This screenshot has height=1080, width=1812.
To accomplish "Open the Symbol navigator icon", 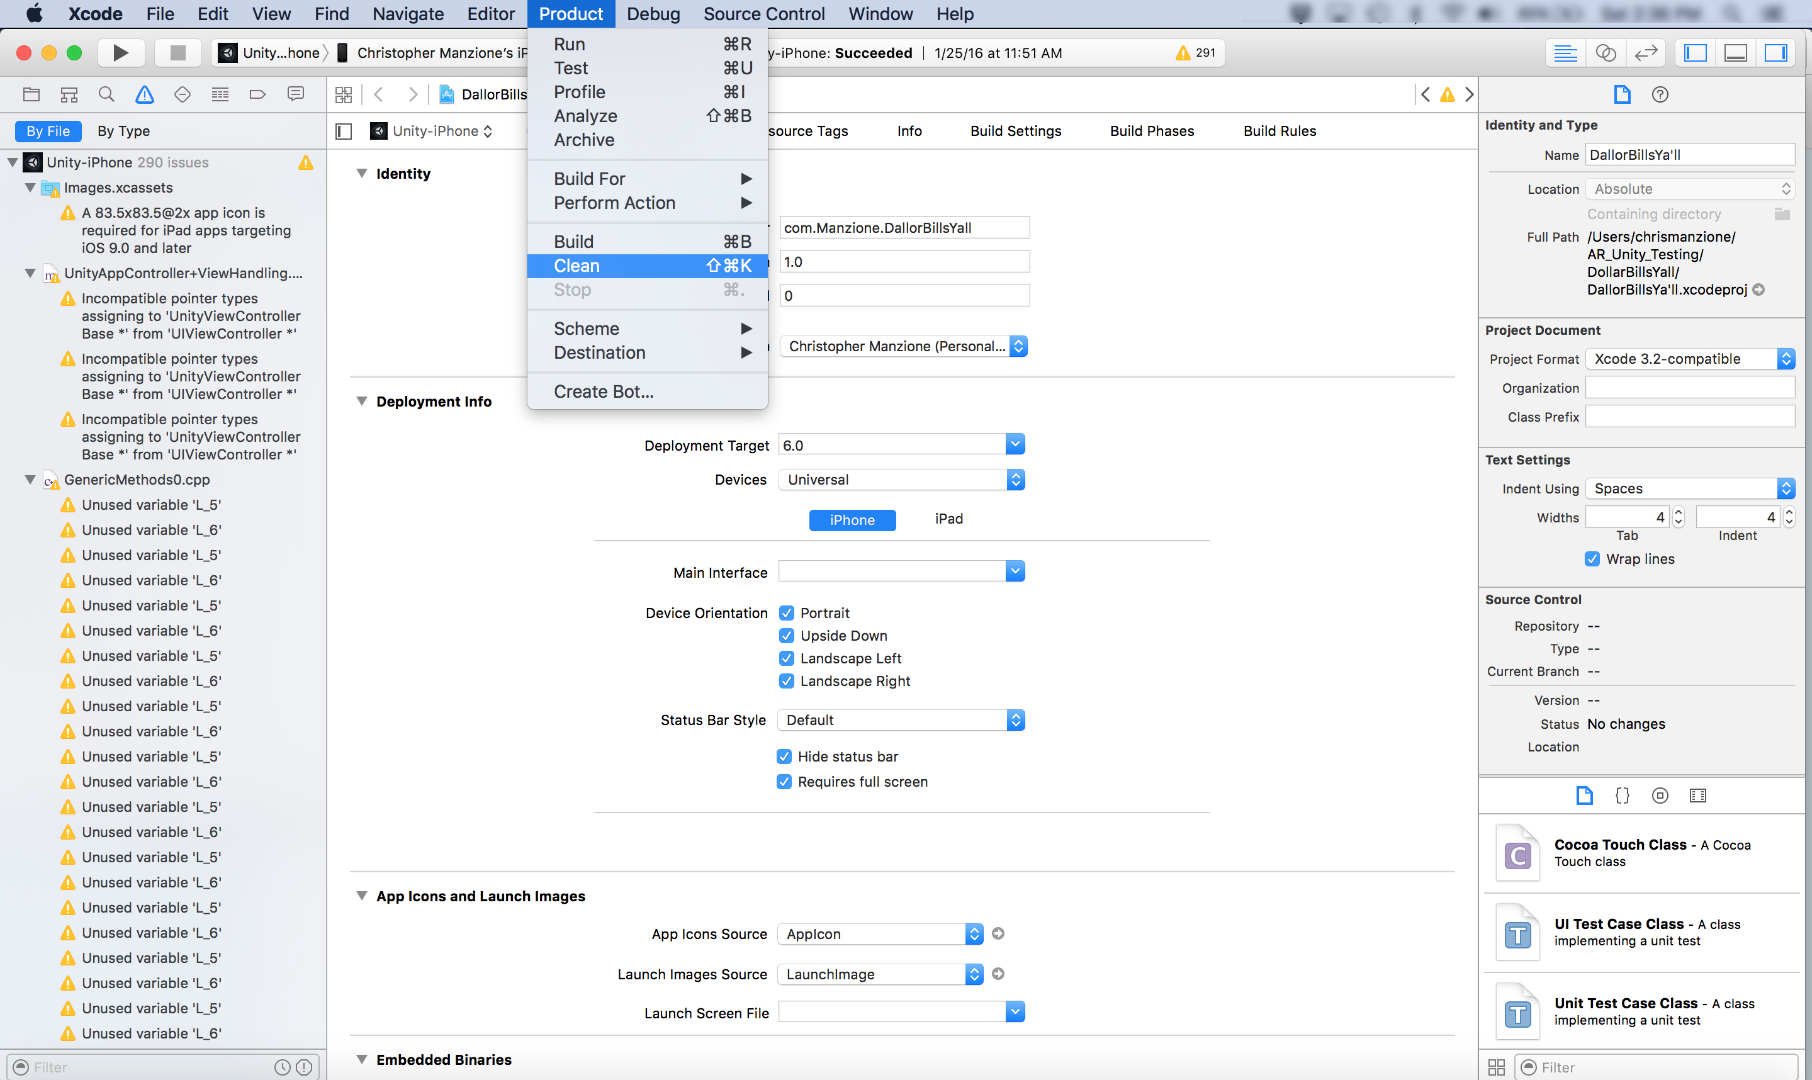I will click(69, 94).
